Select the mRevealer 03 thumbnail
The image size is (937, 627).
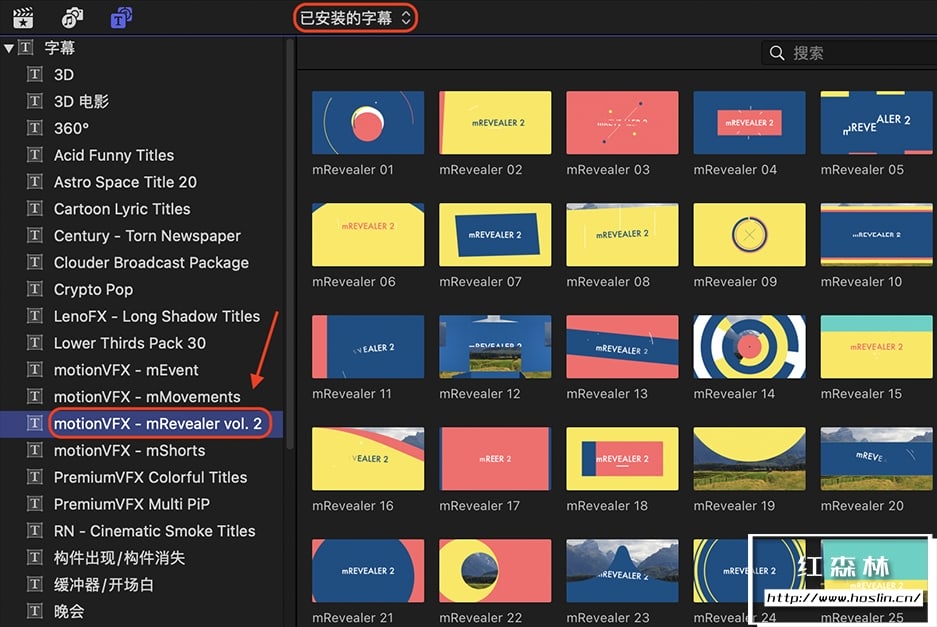(x=622, y=123)
